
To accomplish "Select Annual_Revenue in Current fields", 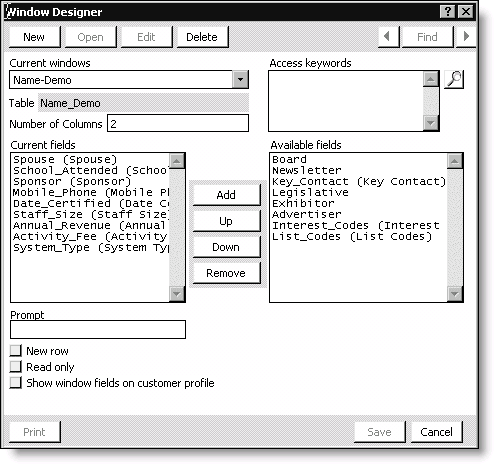I will tap(90, 225).
